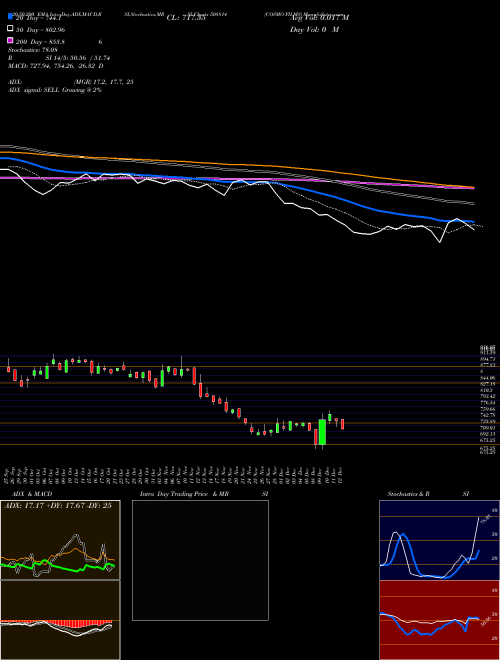Open the red RSI chart panel
Screen dimensions: 500x660
[439, 620]
